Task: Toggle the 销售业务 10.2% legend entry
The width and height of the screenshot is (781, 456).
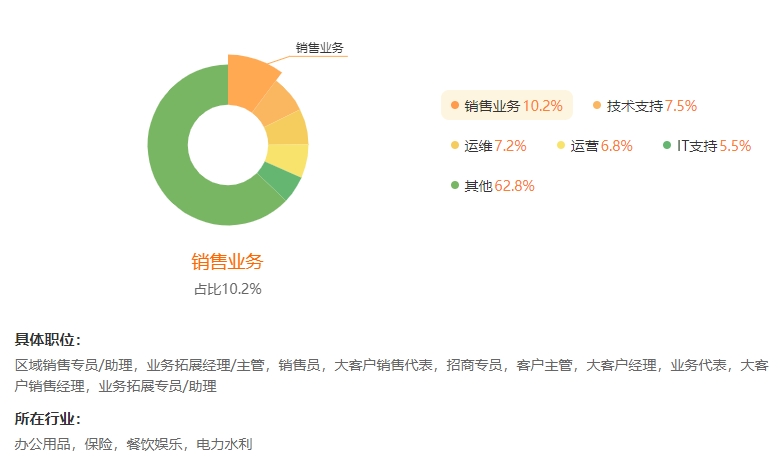Action: 512,105
